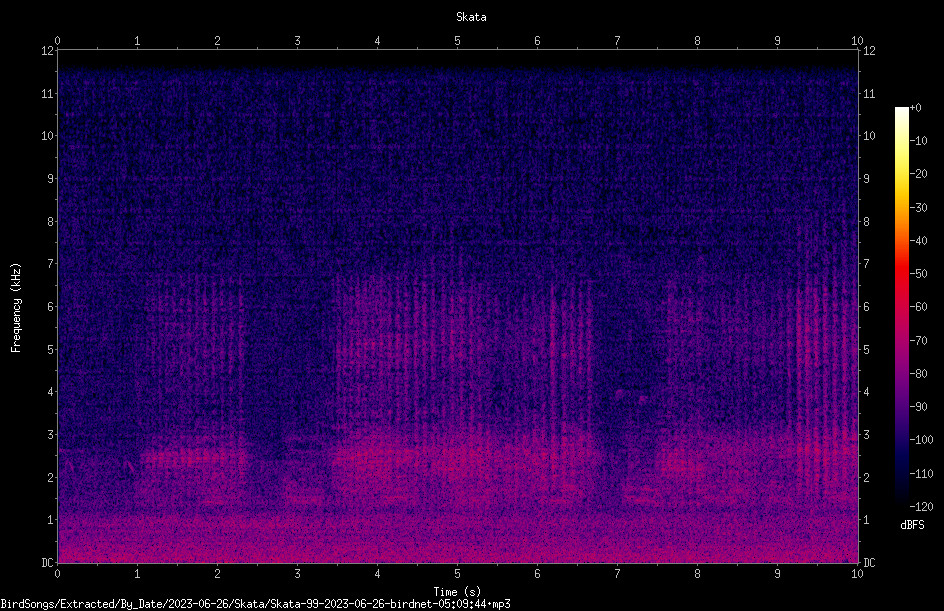Screen dimensions: 944x611
Task: Click the -40 label on the dBFS scale
Action: [919, 241]
